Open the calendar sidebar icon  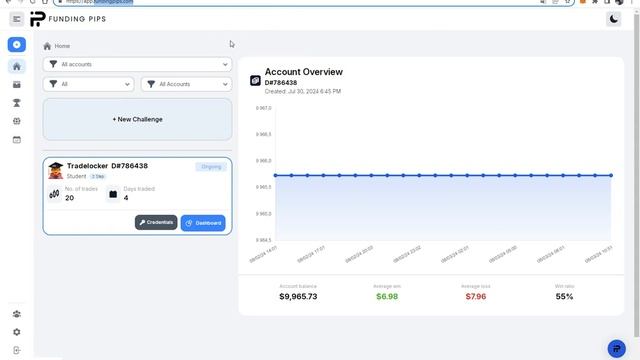pyautogui.click(x=17, y=140)
